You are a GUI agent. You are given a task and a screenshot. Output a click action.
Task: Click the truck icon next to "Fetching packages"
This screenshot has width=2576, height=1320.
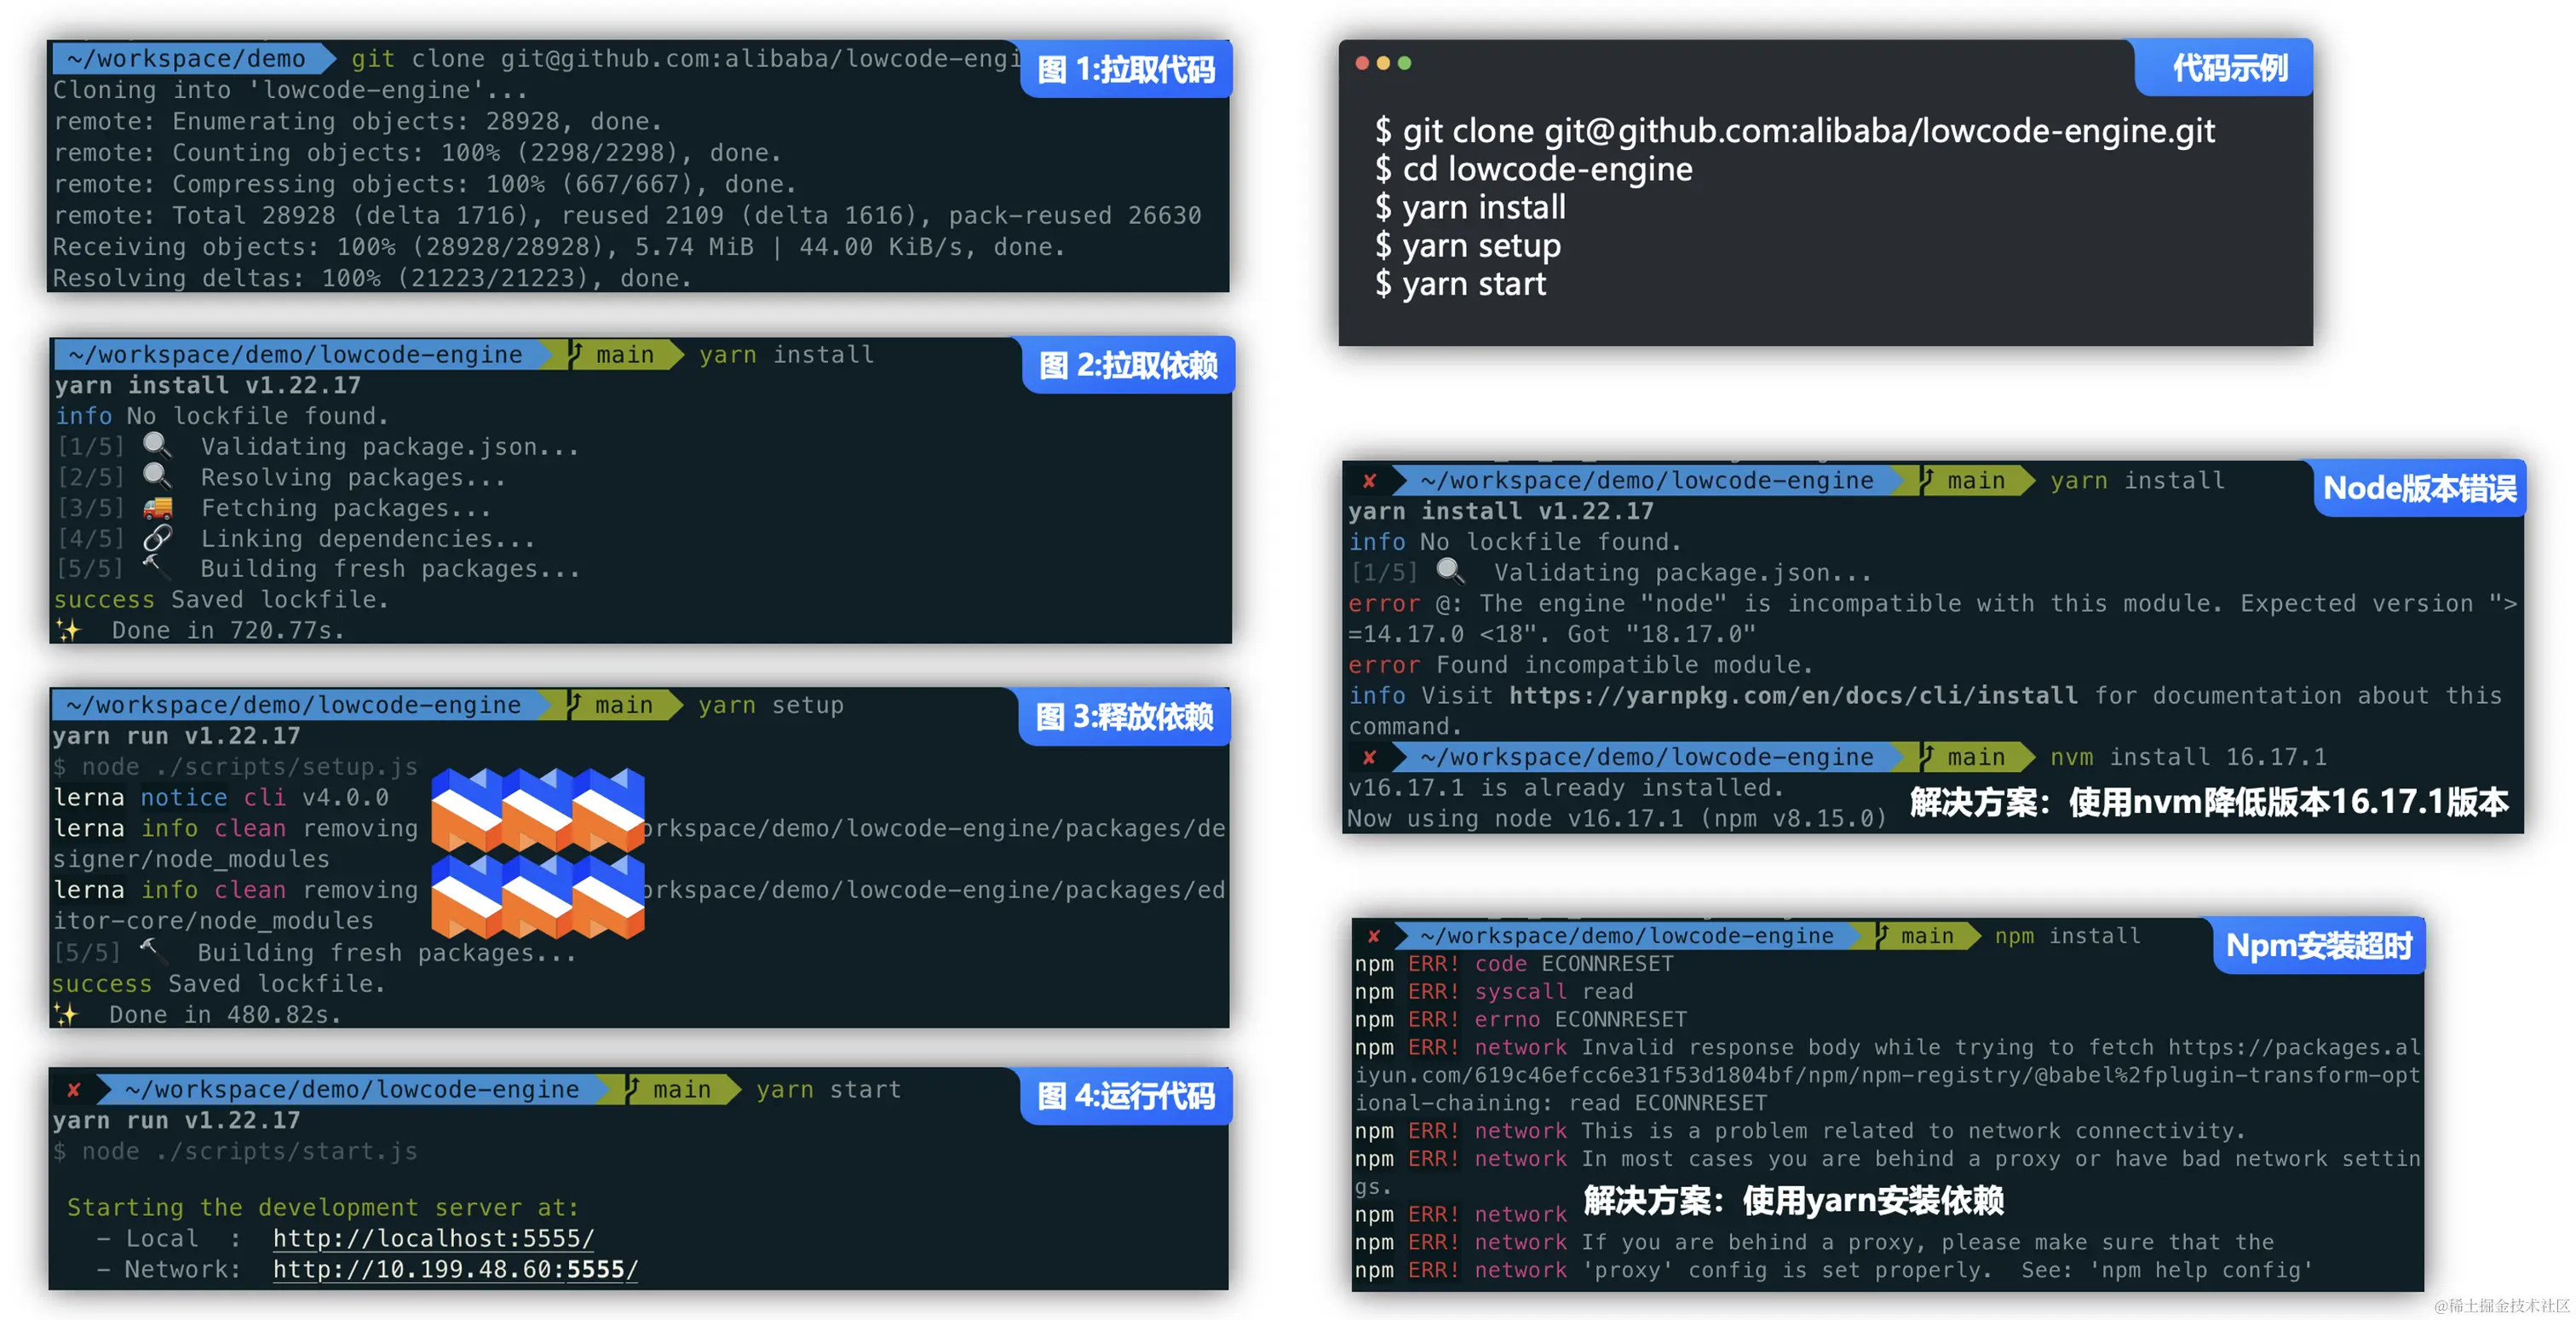pyautogui.click(x=156, y=506)
